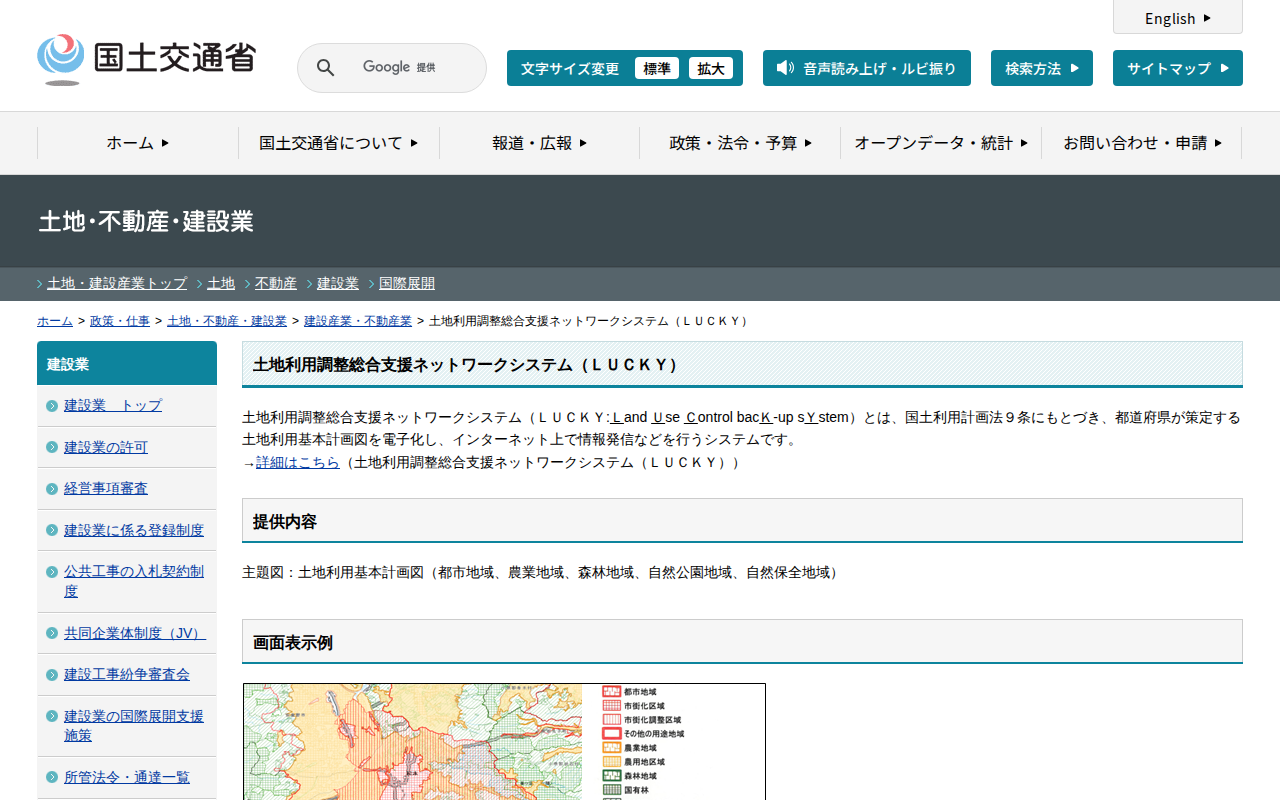This screenshot has height=800, width=1280.
Task: Click the speaker icon for audio reading
Action: coord(785,68)
